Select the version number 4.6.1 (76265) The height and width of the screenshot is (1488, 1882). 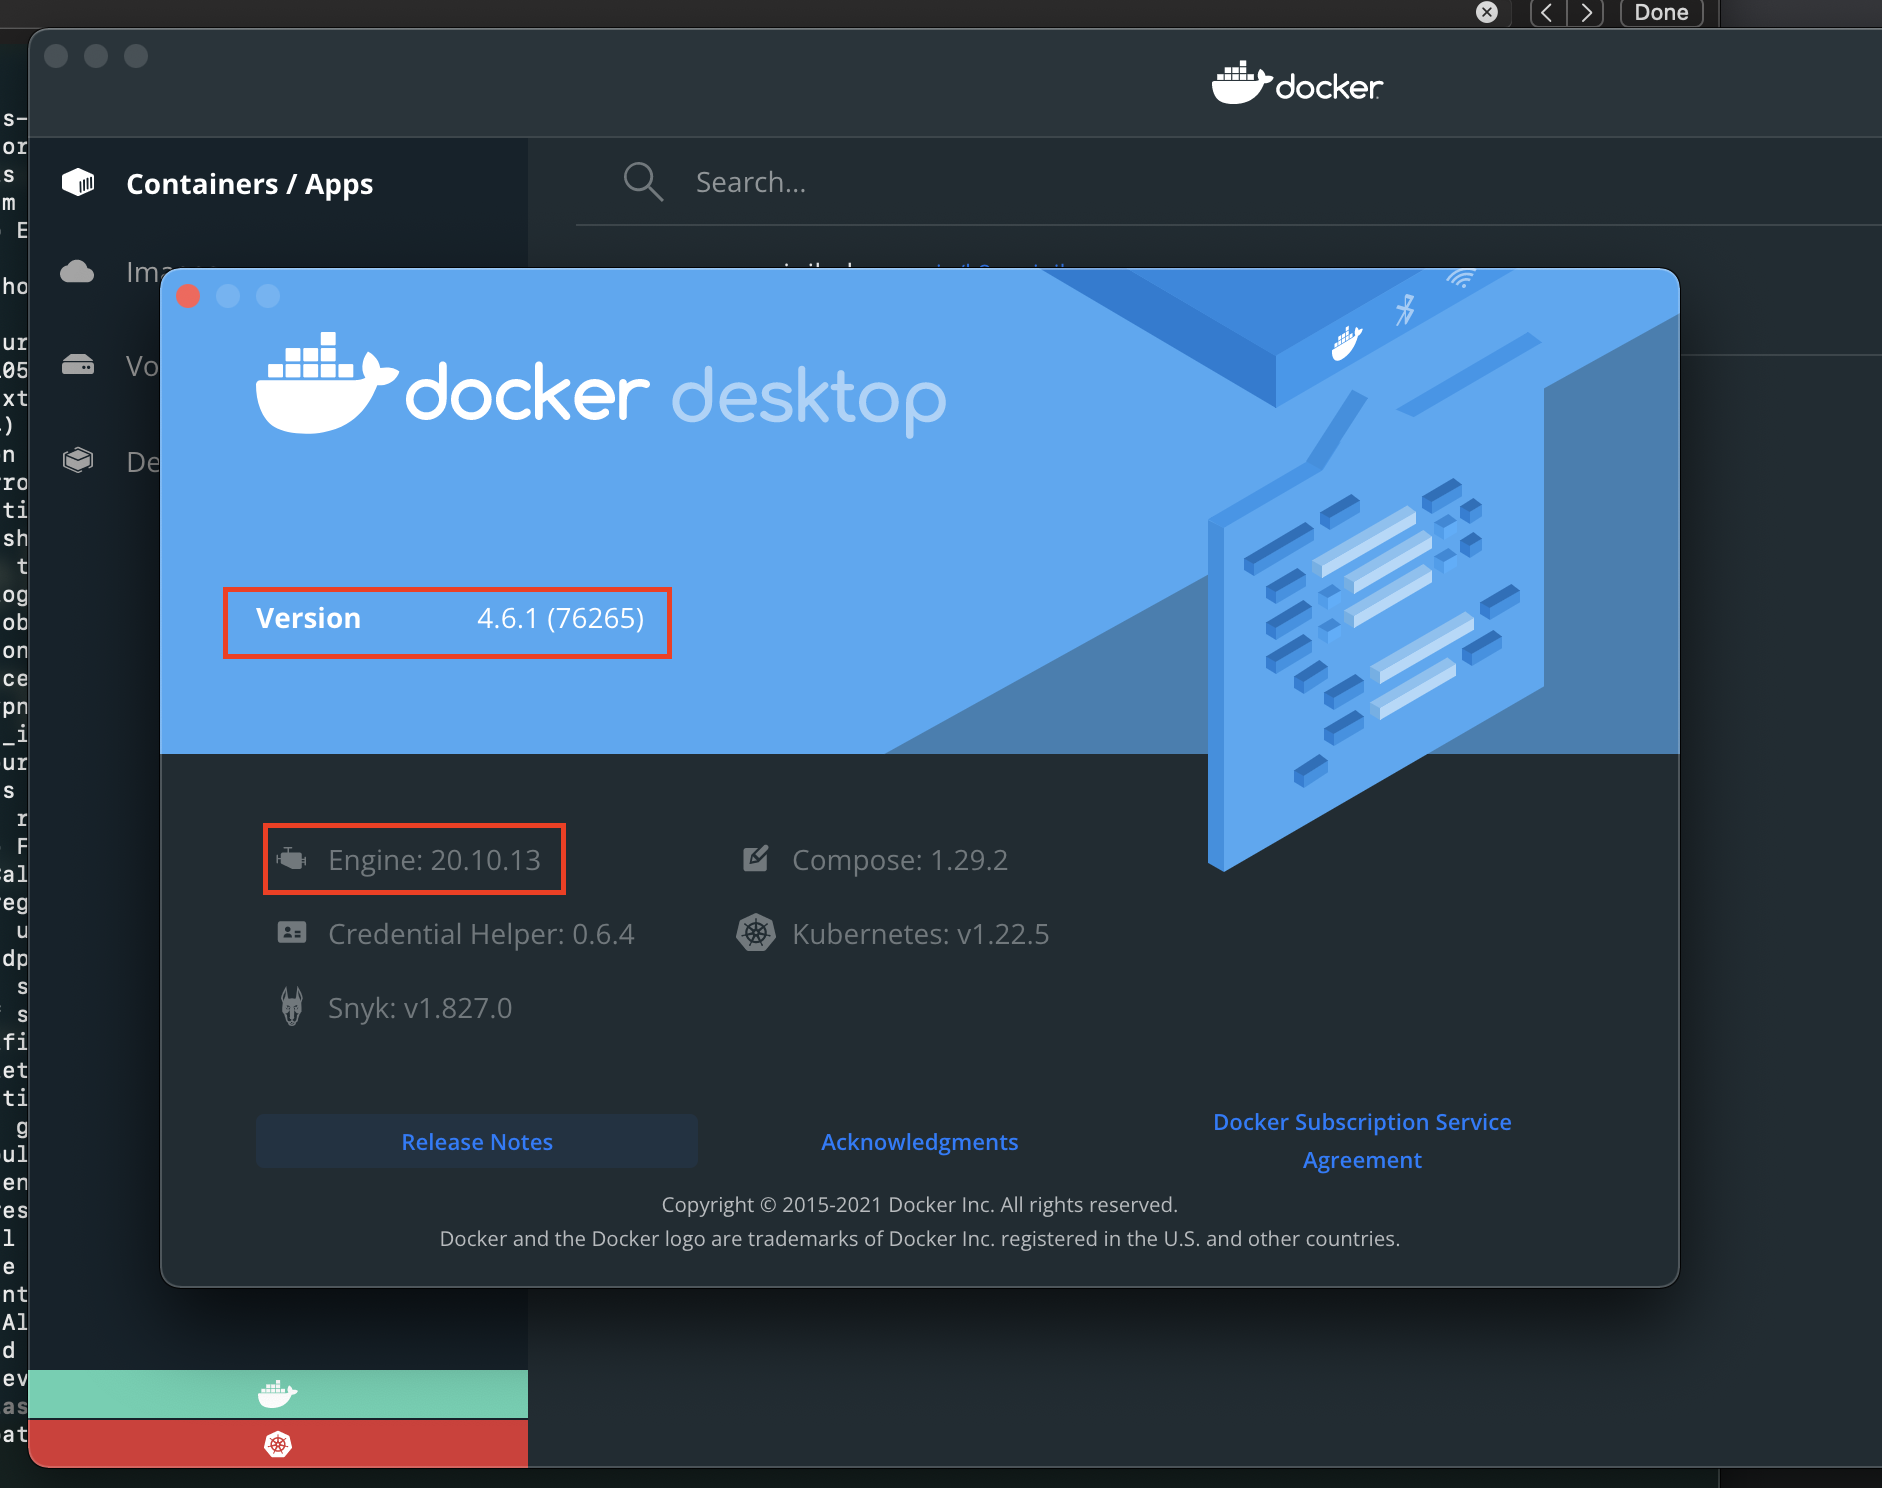point(560,618)
